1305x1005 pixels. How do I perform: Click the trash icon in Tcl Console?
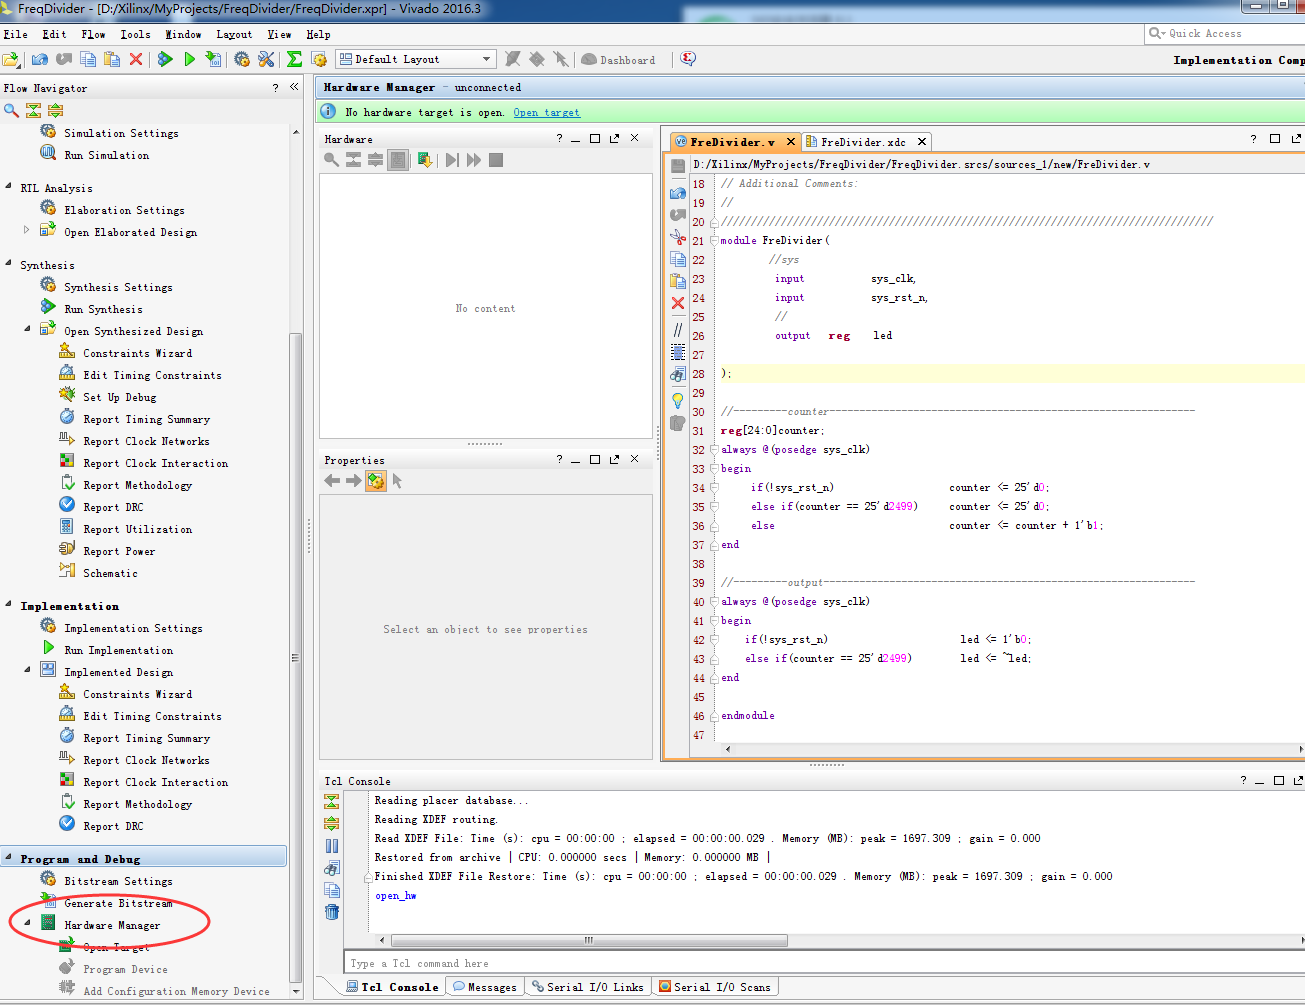pyautogui.click(x=332, y=912)
